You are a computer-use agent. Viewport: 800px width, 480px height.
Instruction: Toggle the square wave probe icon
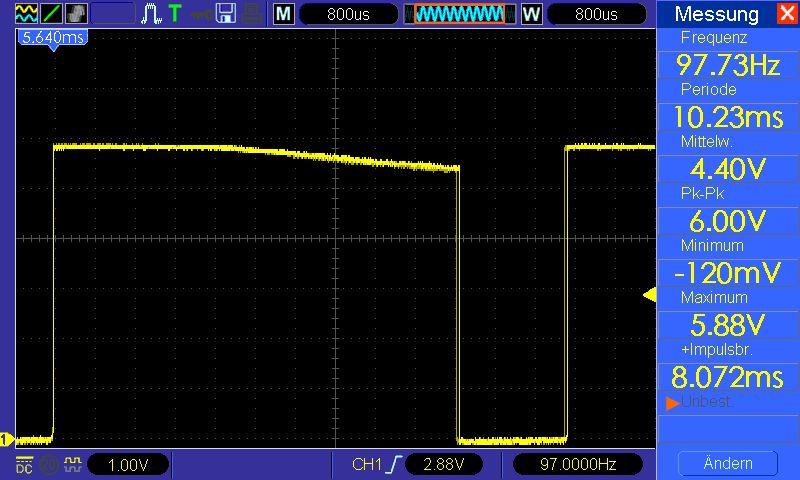[72, 465]
